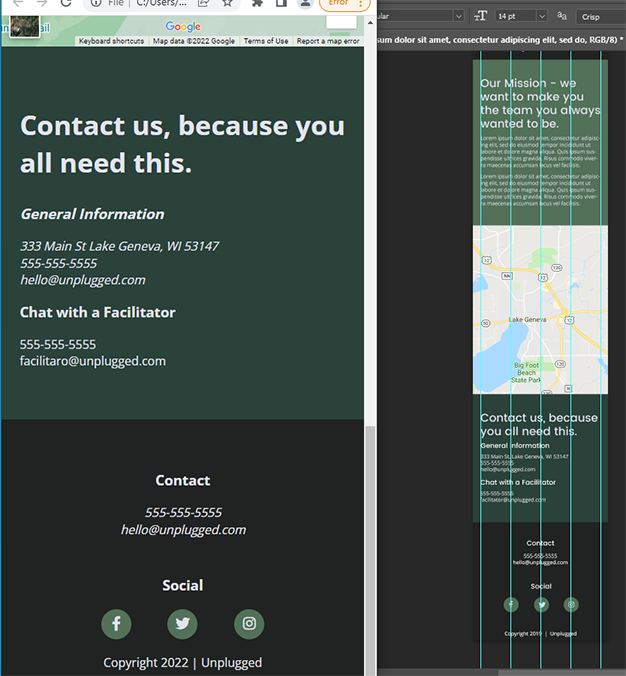
Task: Reload the page in Chrome
Action: click(x=66, y=4)
